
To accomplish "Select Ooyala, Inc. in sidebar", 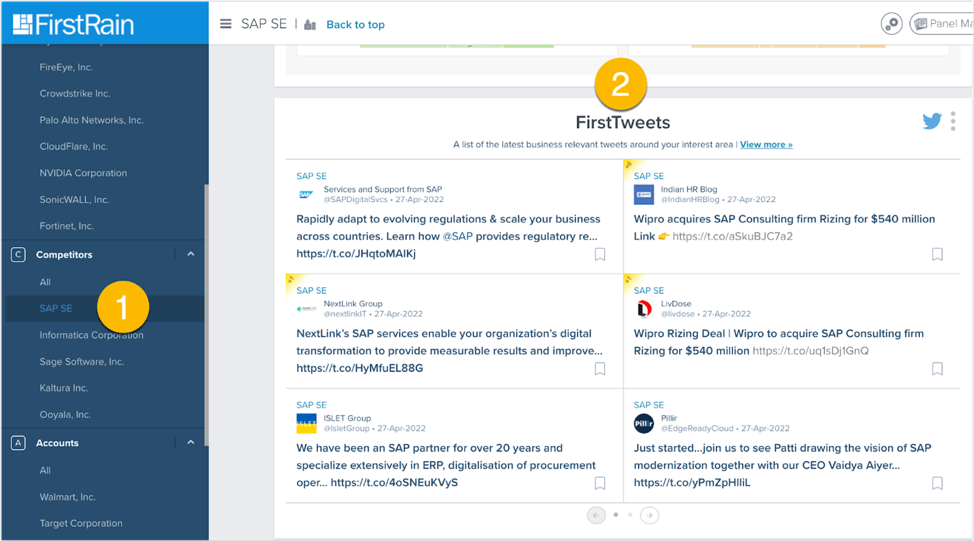I will (65, 414).
